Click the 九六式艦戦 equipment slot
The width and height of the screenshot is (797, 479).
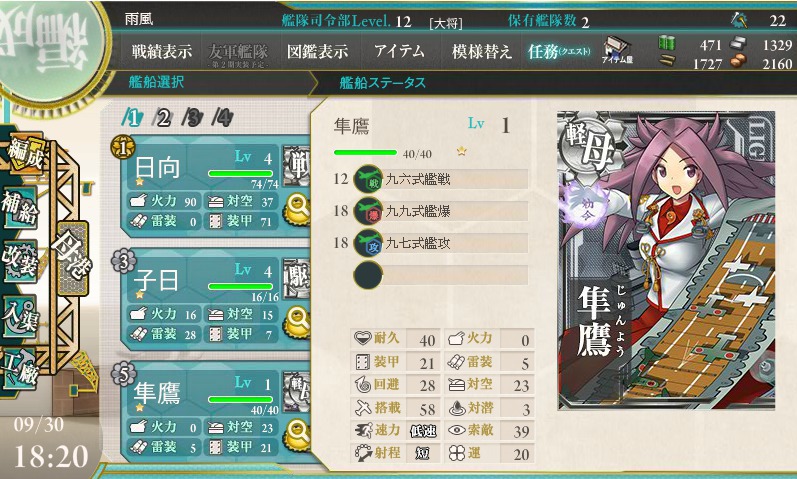click(440, 179)
